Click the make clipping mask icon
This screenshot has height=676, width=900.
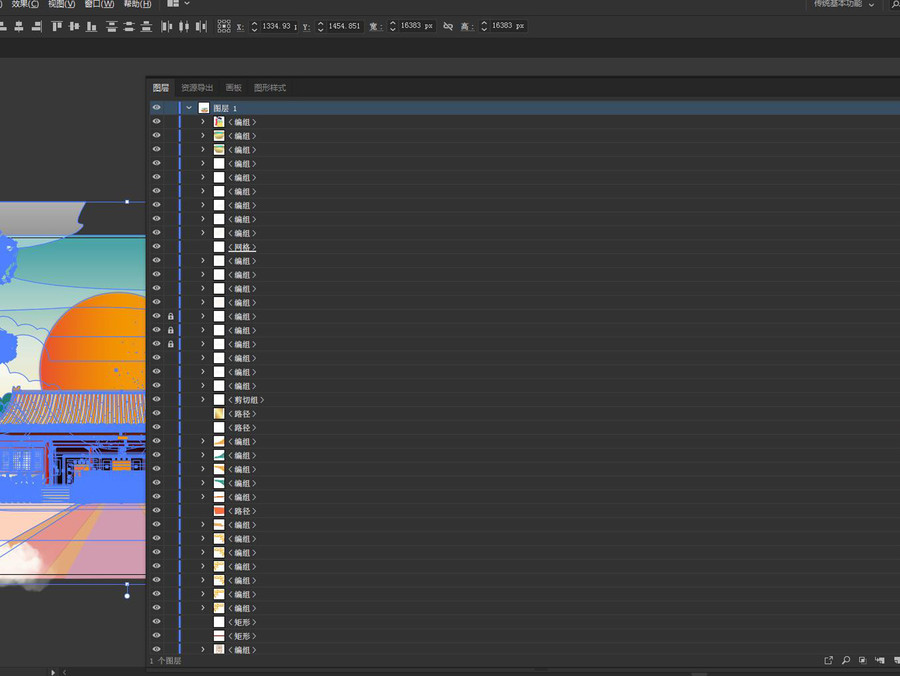click(862, 661)
